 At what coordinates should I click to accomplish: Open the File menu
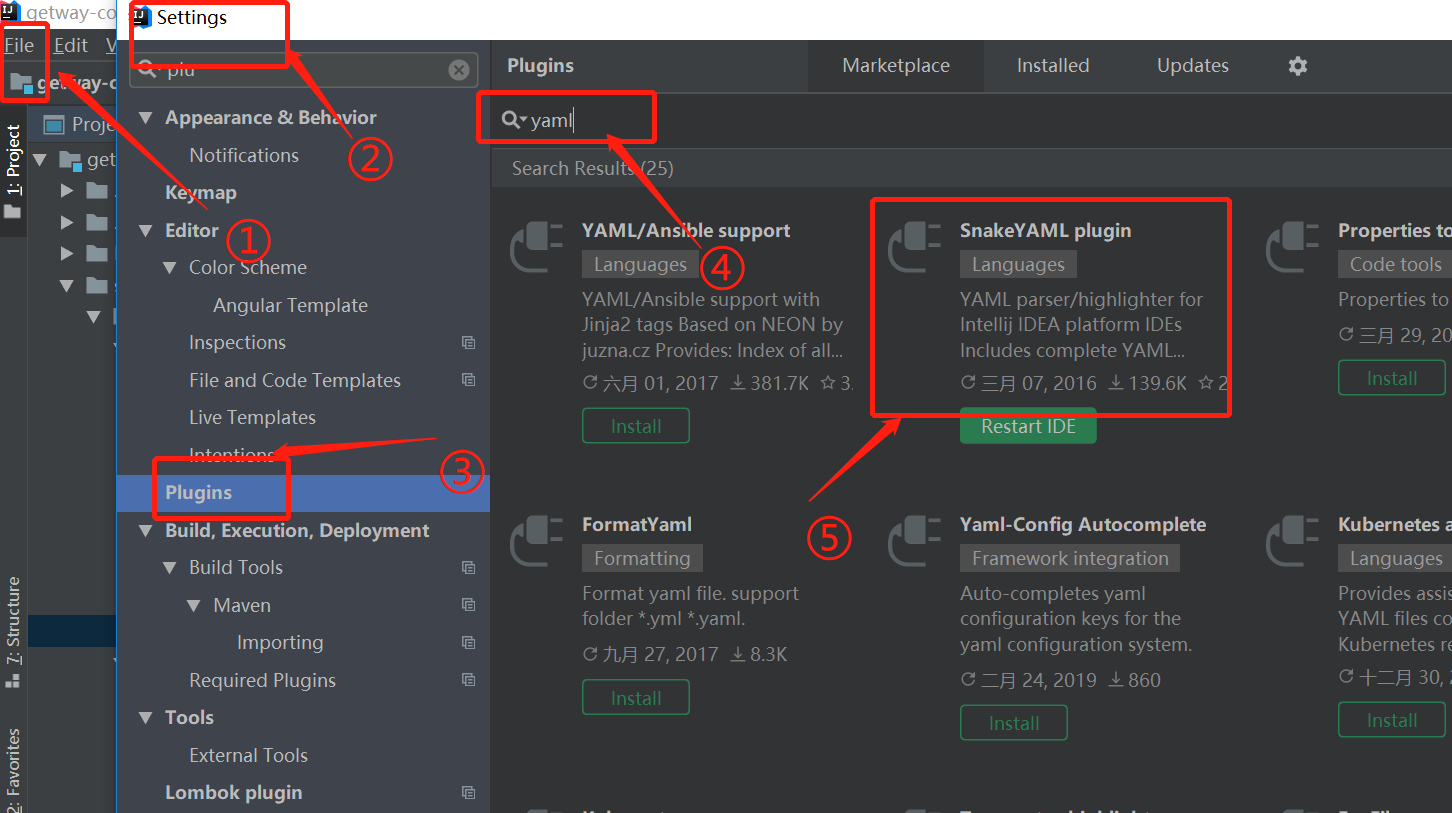[x=19, y=46]
